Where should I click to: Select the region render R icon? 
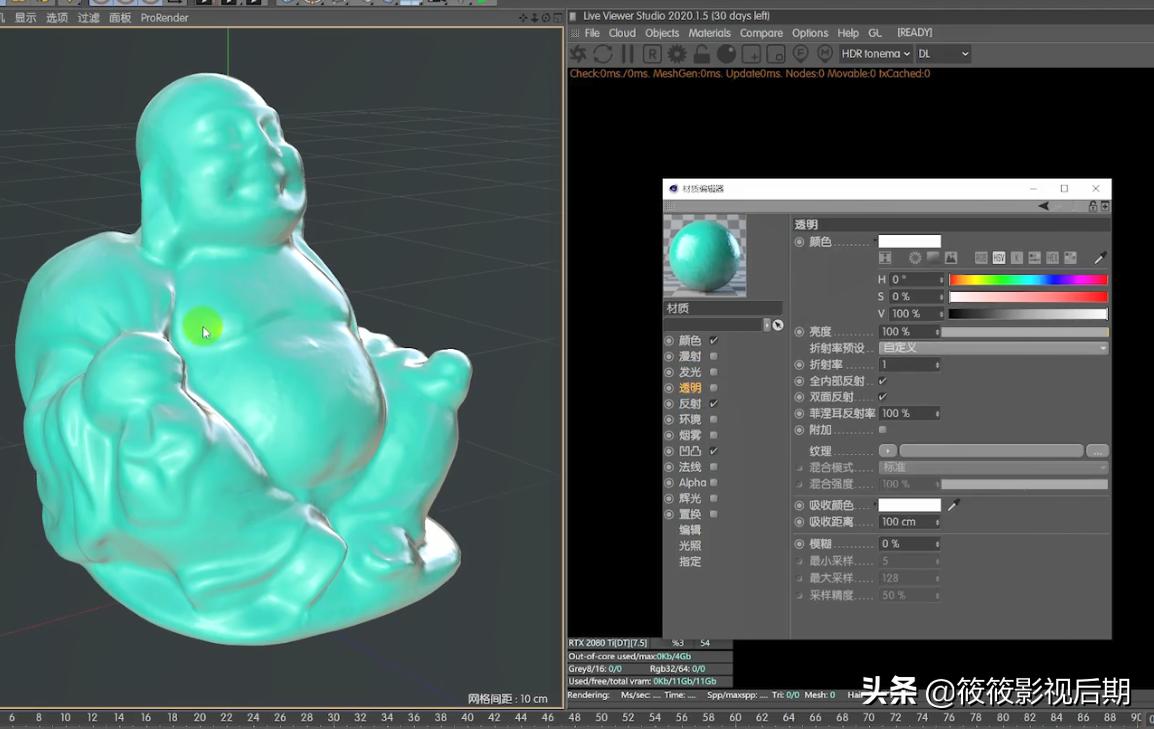pos(651,54)
